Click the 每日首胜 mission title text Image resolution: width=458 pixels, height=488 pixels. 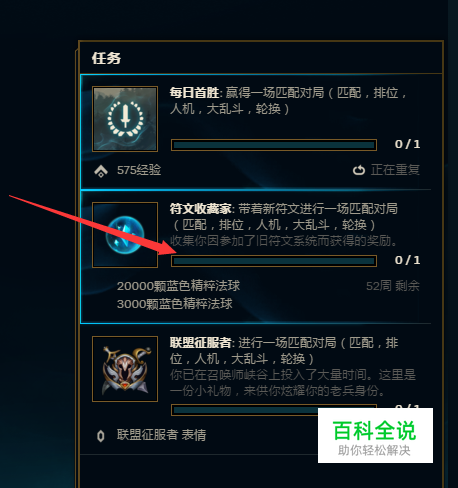[195, 92]
